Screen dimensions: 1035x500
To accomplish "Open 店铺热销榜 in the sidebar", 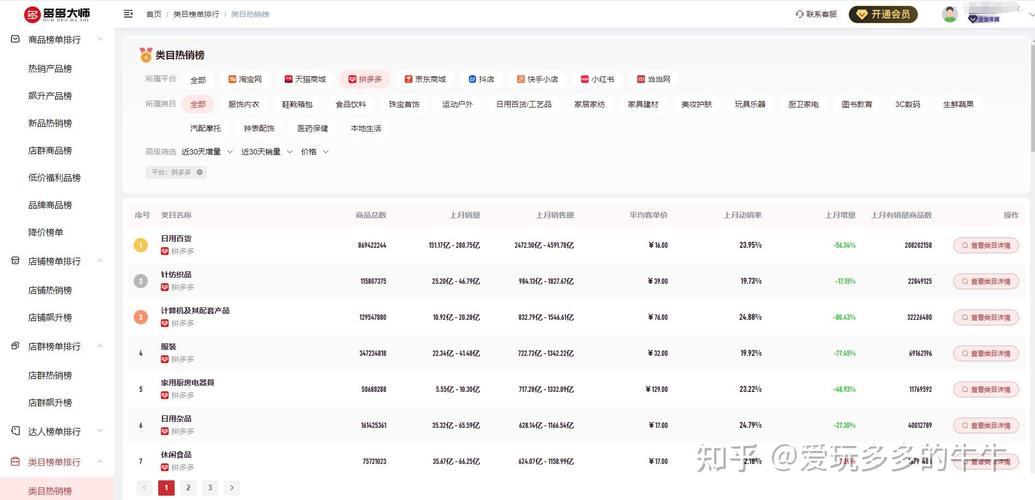I will pyautogui.click(x=50, y=290).
